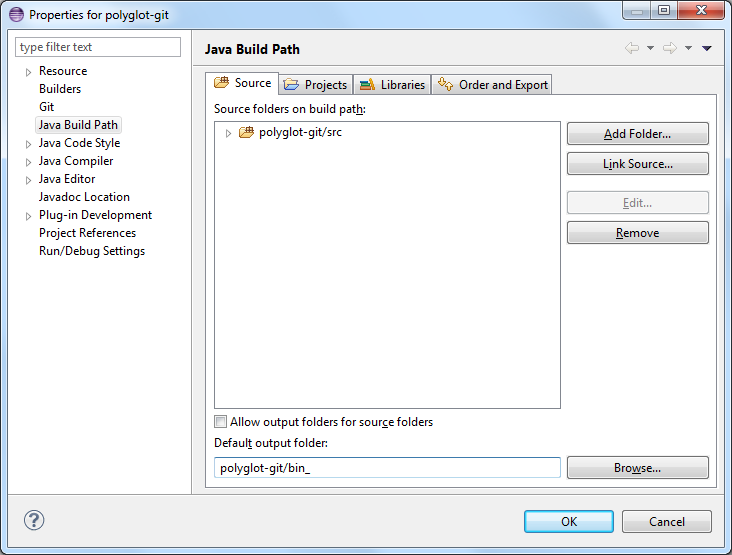Click the Add Folder button
The image size is (732, 555).
coord(637,134)
